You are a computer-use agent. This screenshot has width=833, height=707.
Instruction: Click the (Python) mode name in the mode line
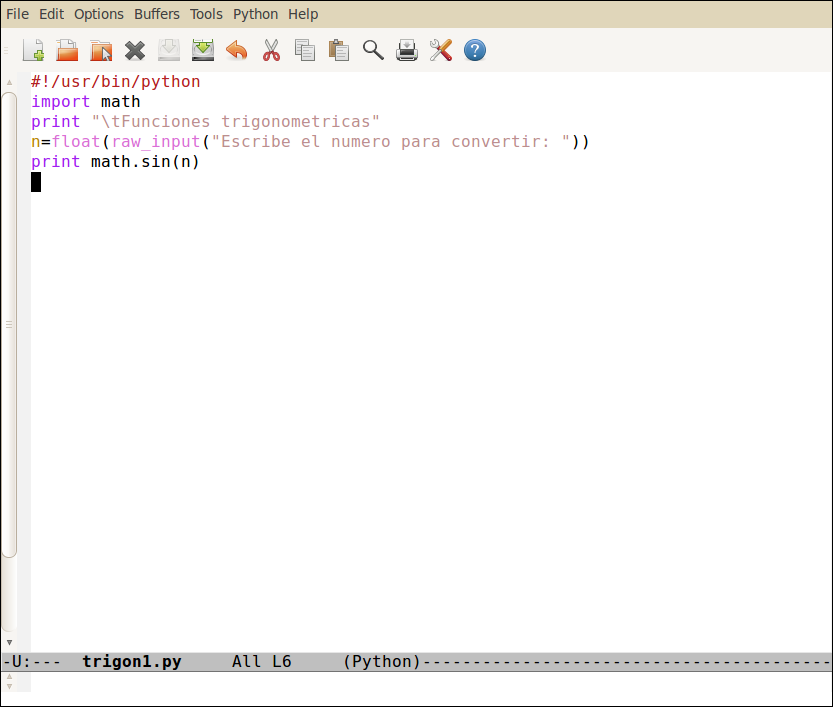pos(380,661)
